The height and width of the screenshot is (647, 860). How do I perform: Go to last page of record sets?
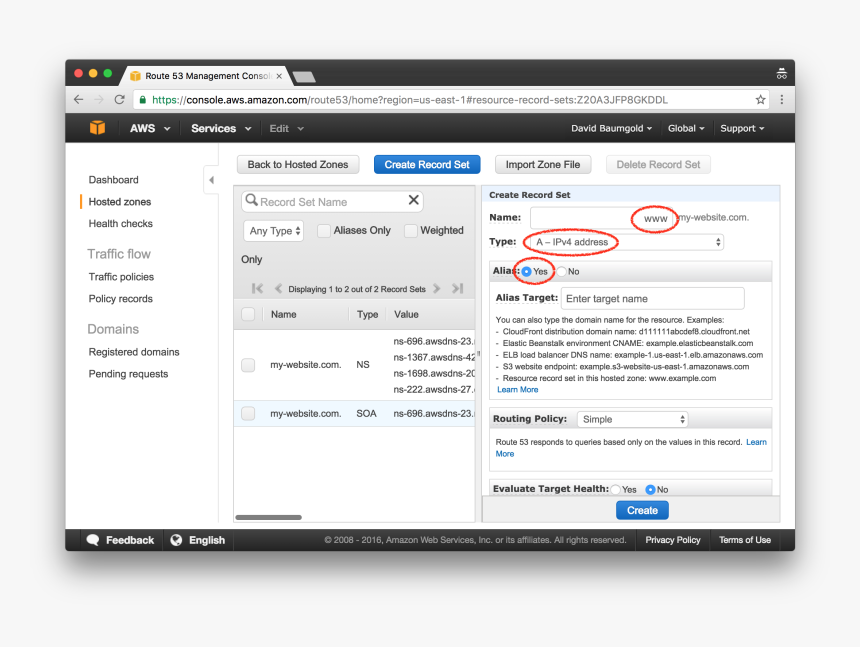pyautogui.click(x=457, y=288)
